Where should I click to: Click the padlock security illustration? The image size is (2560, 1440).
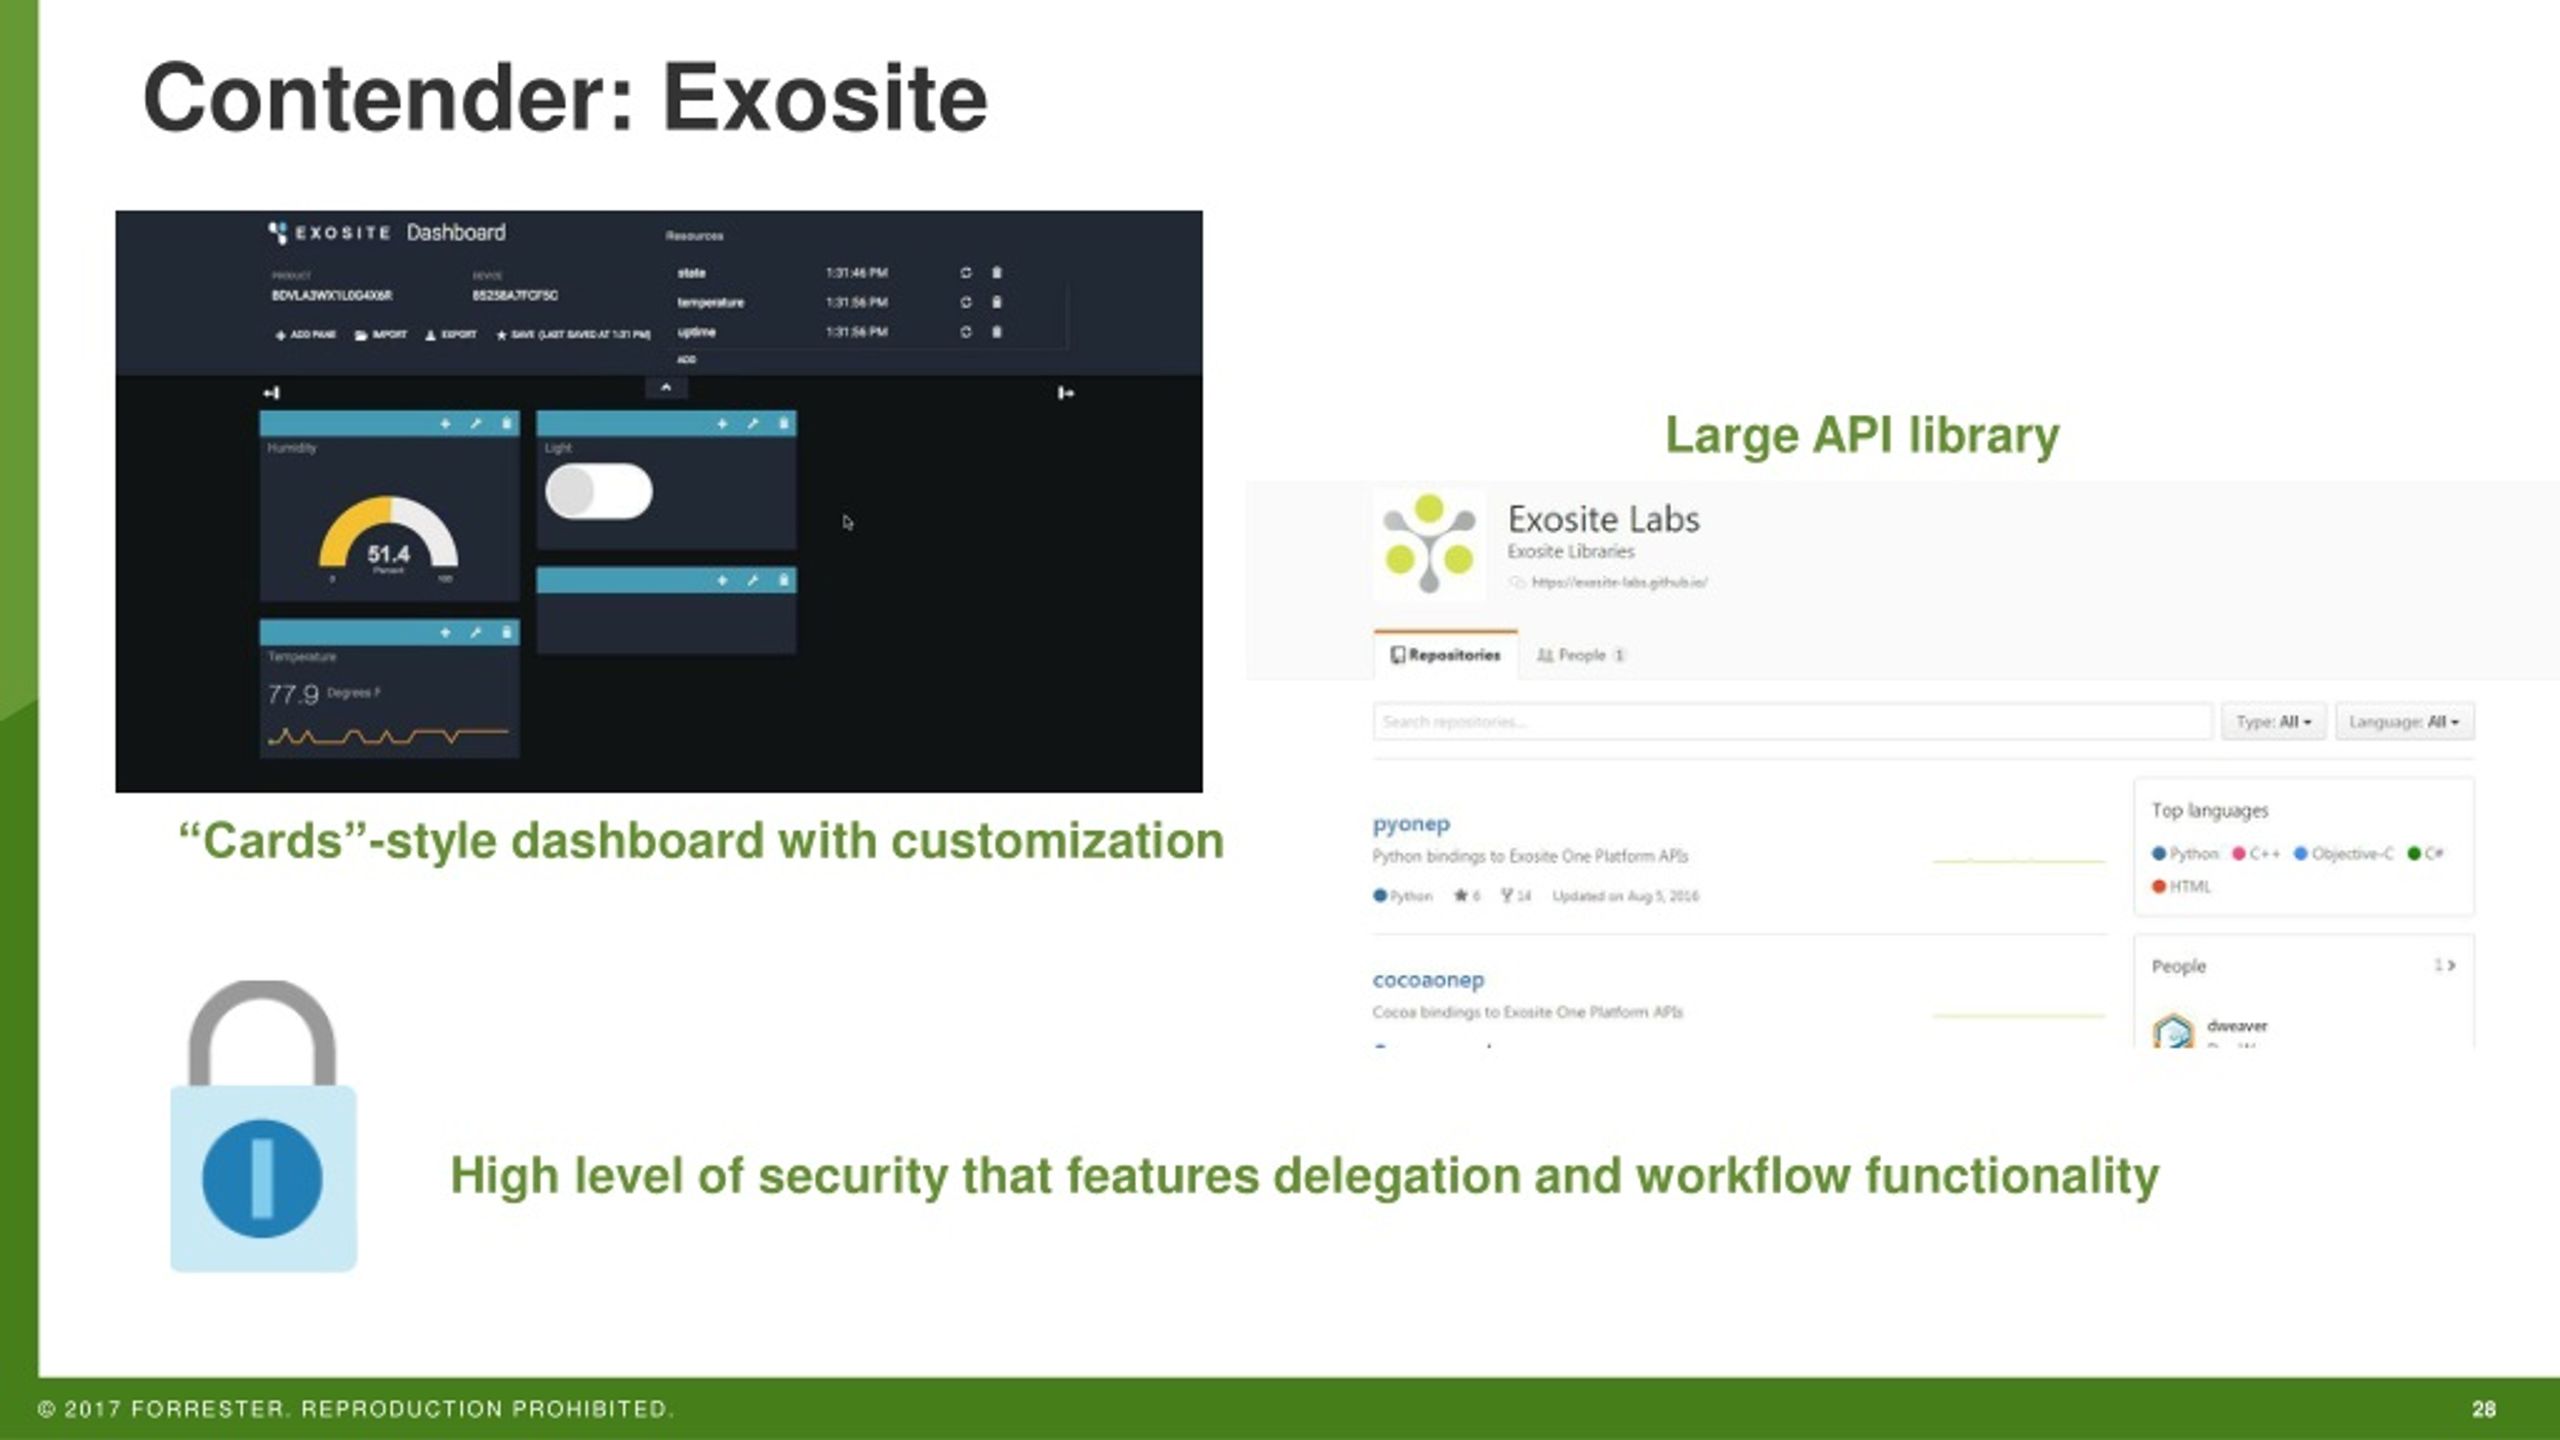pyautogui.click(x=263, y=1126)
